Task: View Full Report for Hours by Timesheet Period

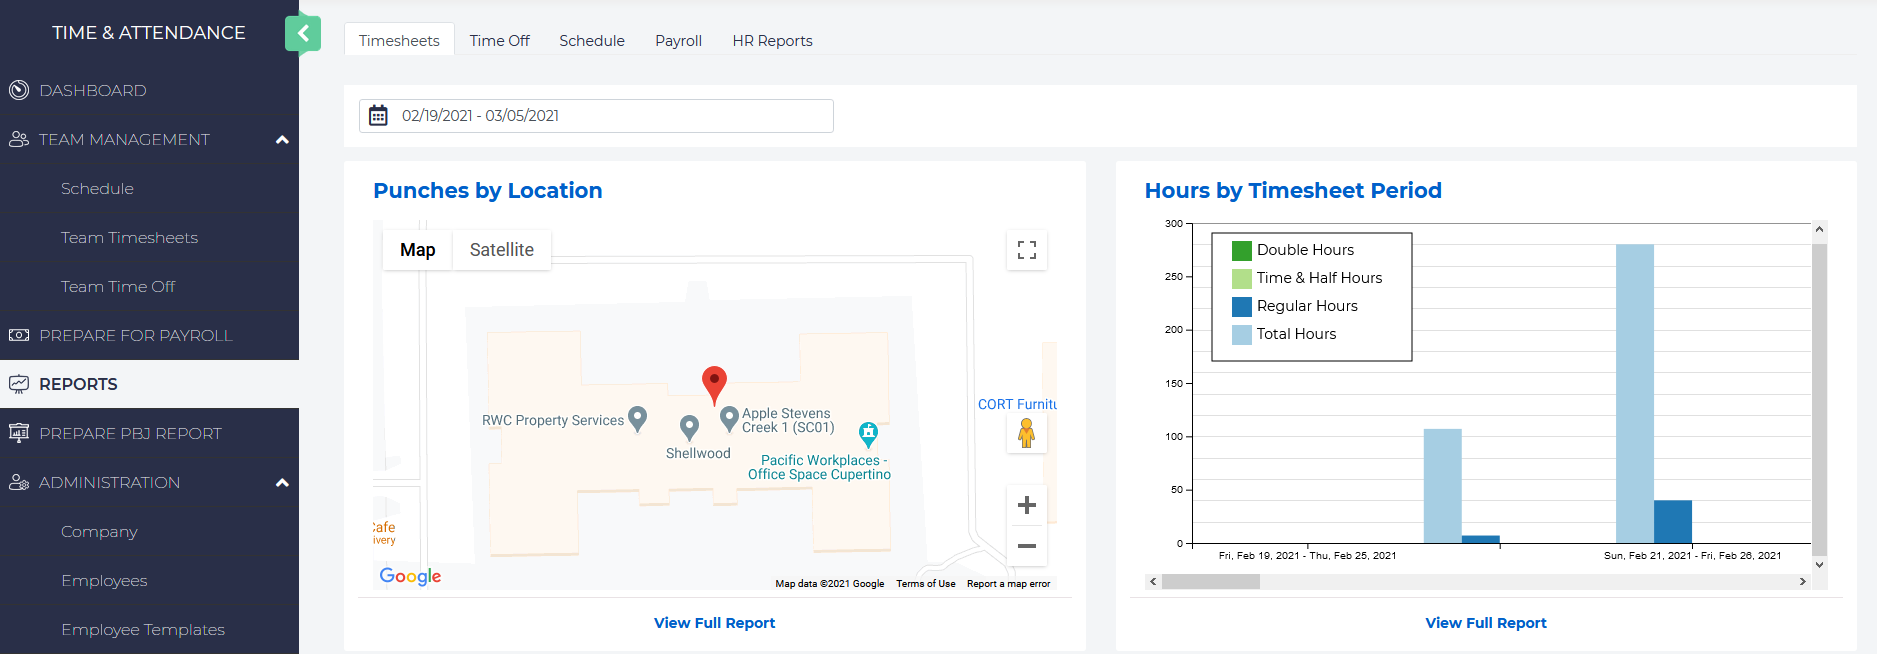Action: pos(1485,623)
